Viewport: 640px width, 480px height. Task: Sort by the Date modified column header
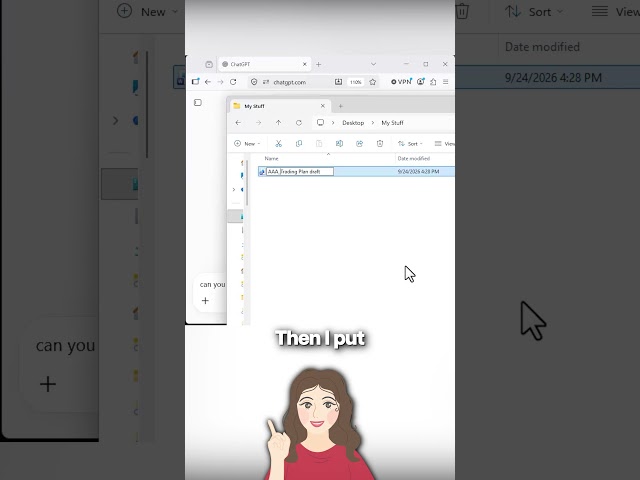click(x=413, y=158)
